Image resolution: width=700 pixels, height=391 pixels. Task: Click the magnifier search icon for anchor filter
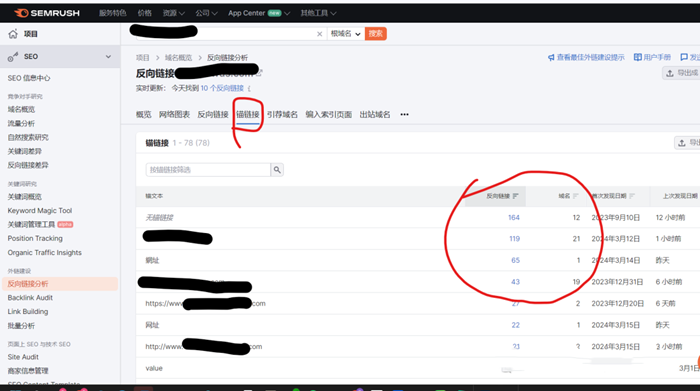tap(277, 170)
